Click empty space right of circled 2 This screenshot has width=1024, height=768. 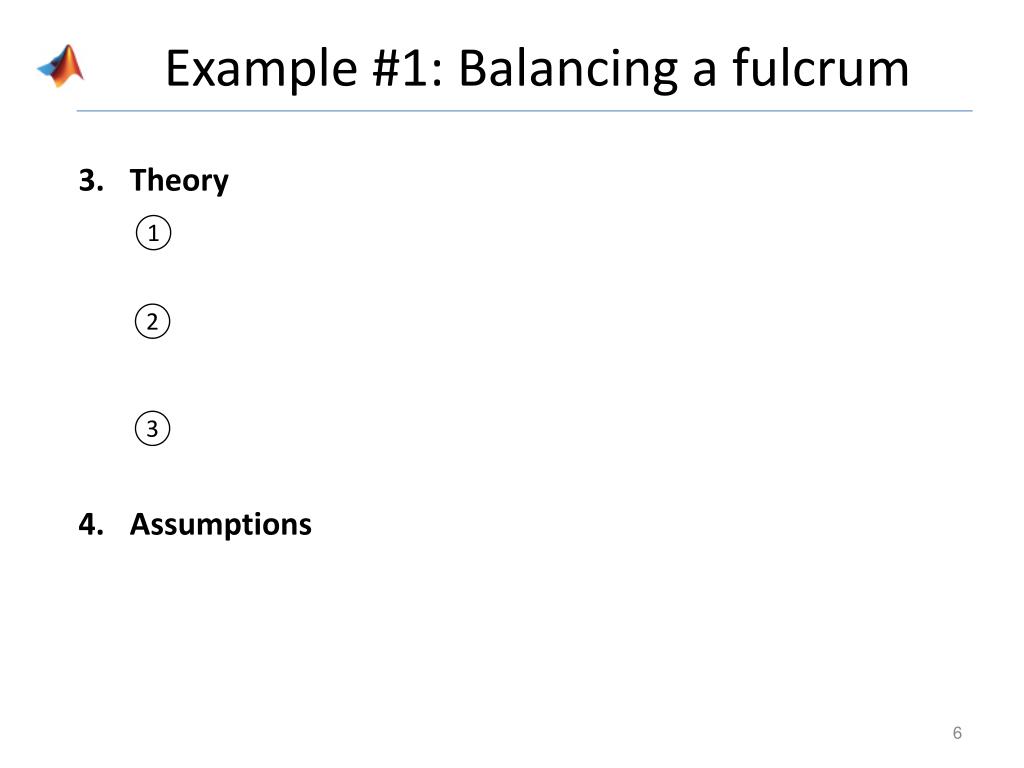click(x=522, y=321)
